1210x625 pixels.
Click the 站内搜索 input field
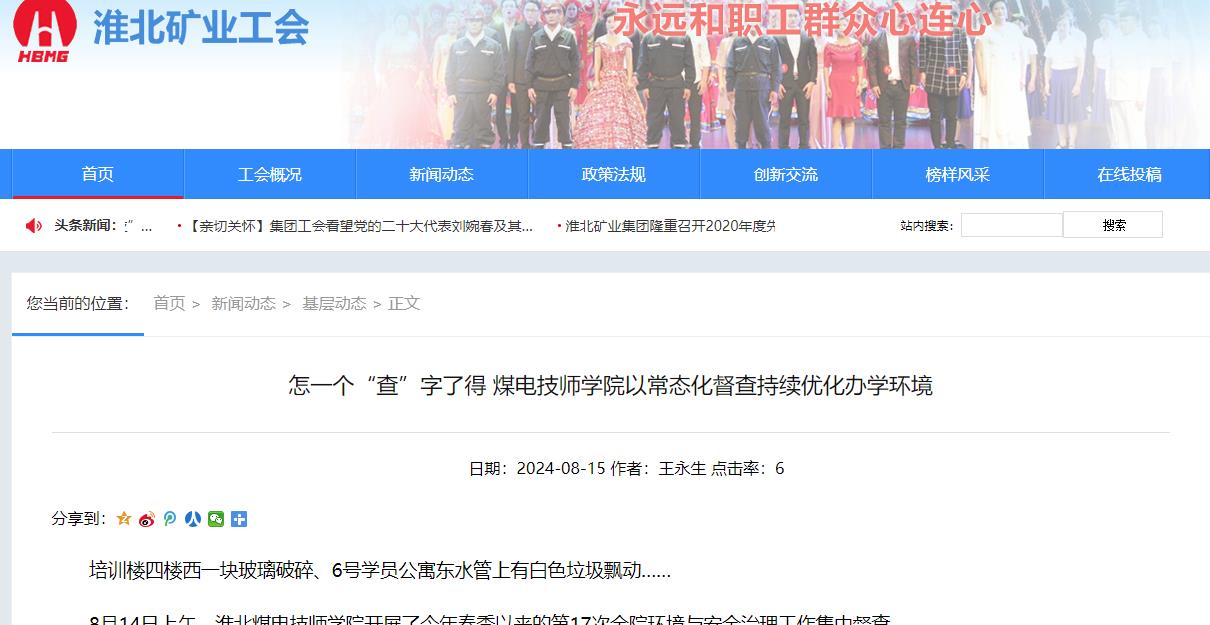point(1012,225)
